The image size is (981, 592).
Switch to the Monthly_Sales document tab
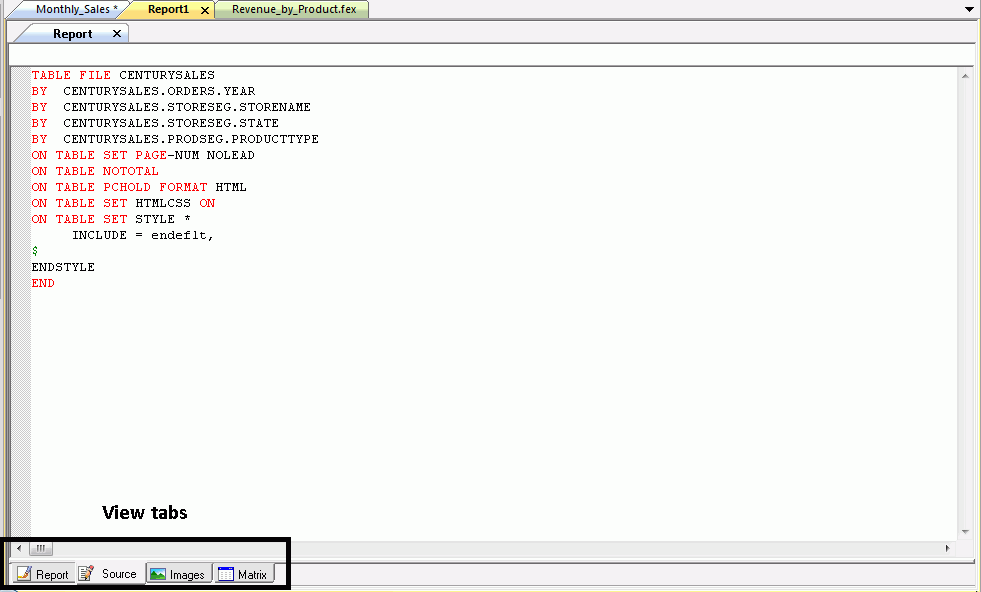pos(76,9)
